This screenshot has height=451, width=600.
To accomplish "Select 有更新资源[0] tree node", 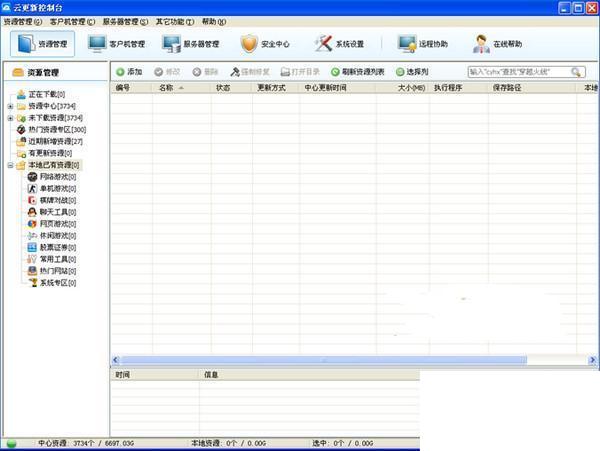I will [x=50, y=153].
